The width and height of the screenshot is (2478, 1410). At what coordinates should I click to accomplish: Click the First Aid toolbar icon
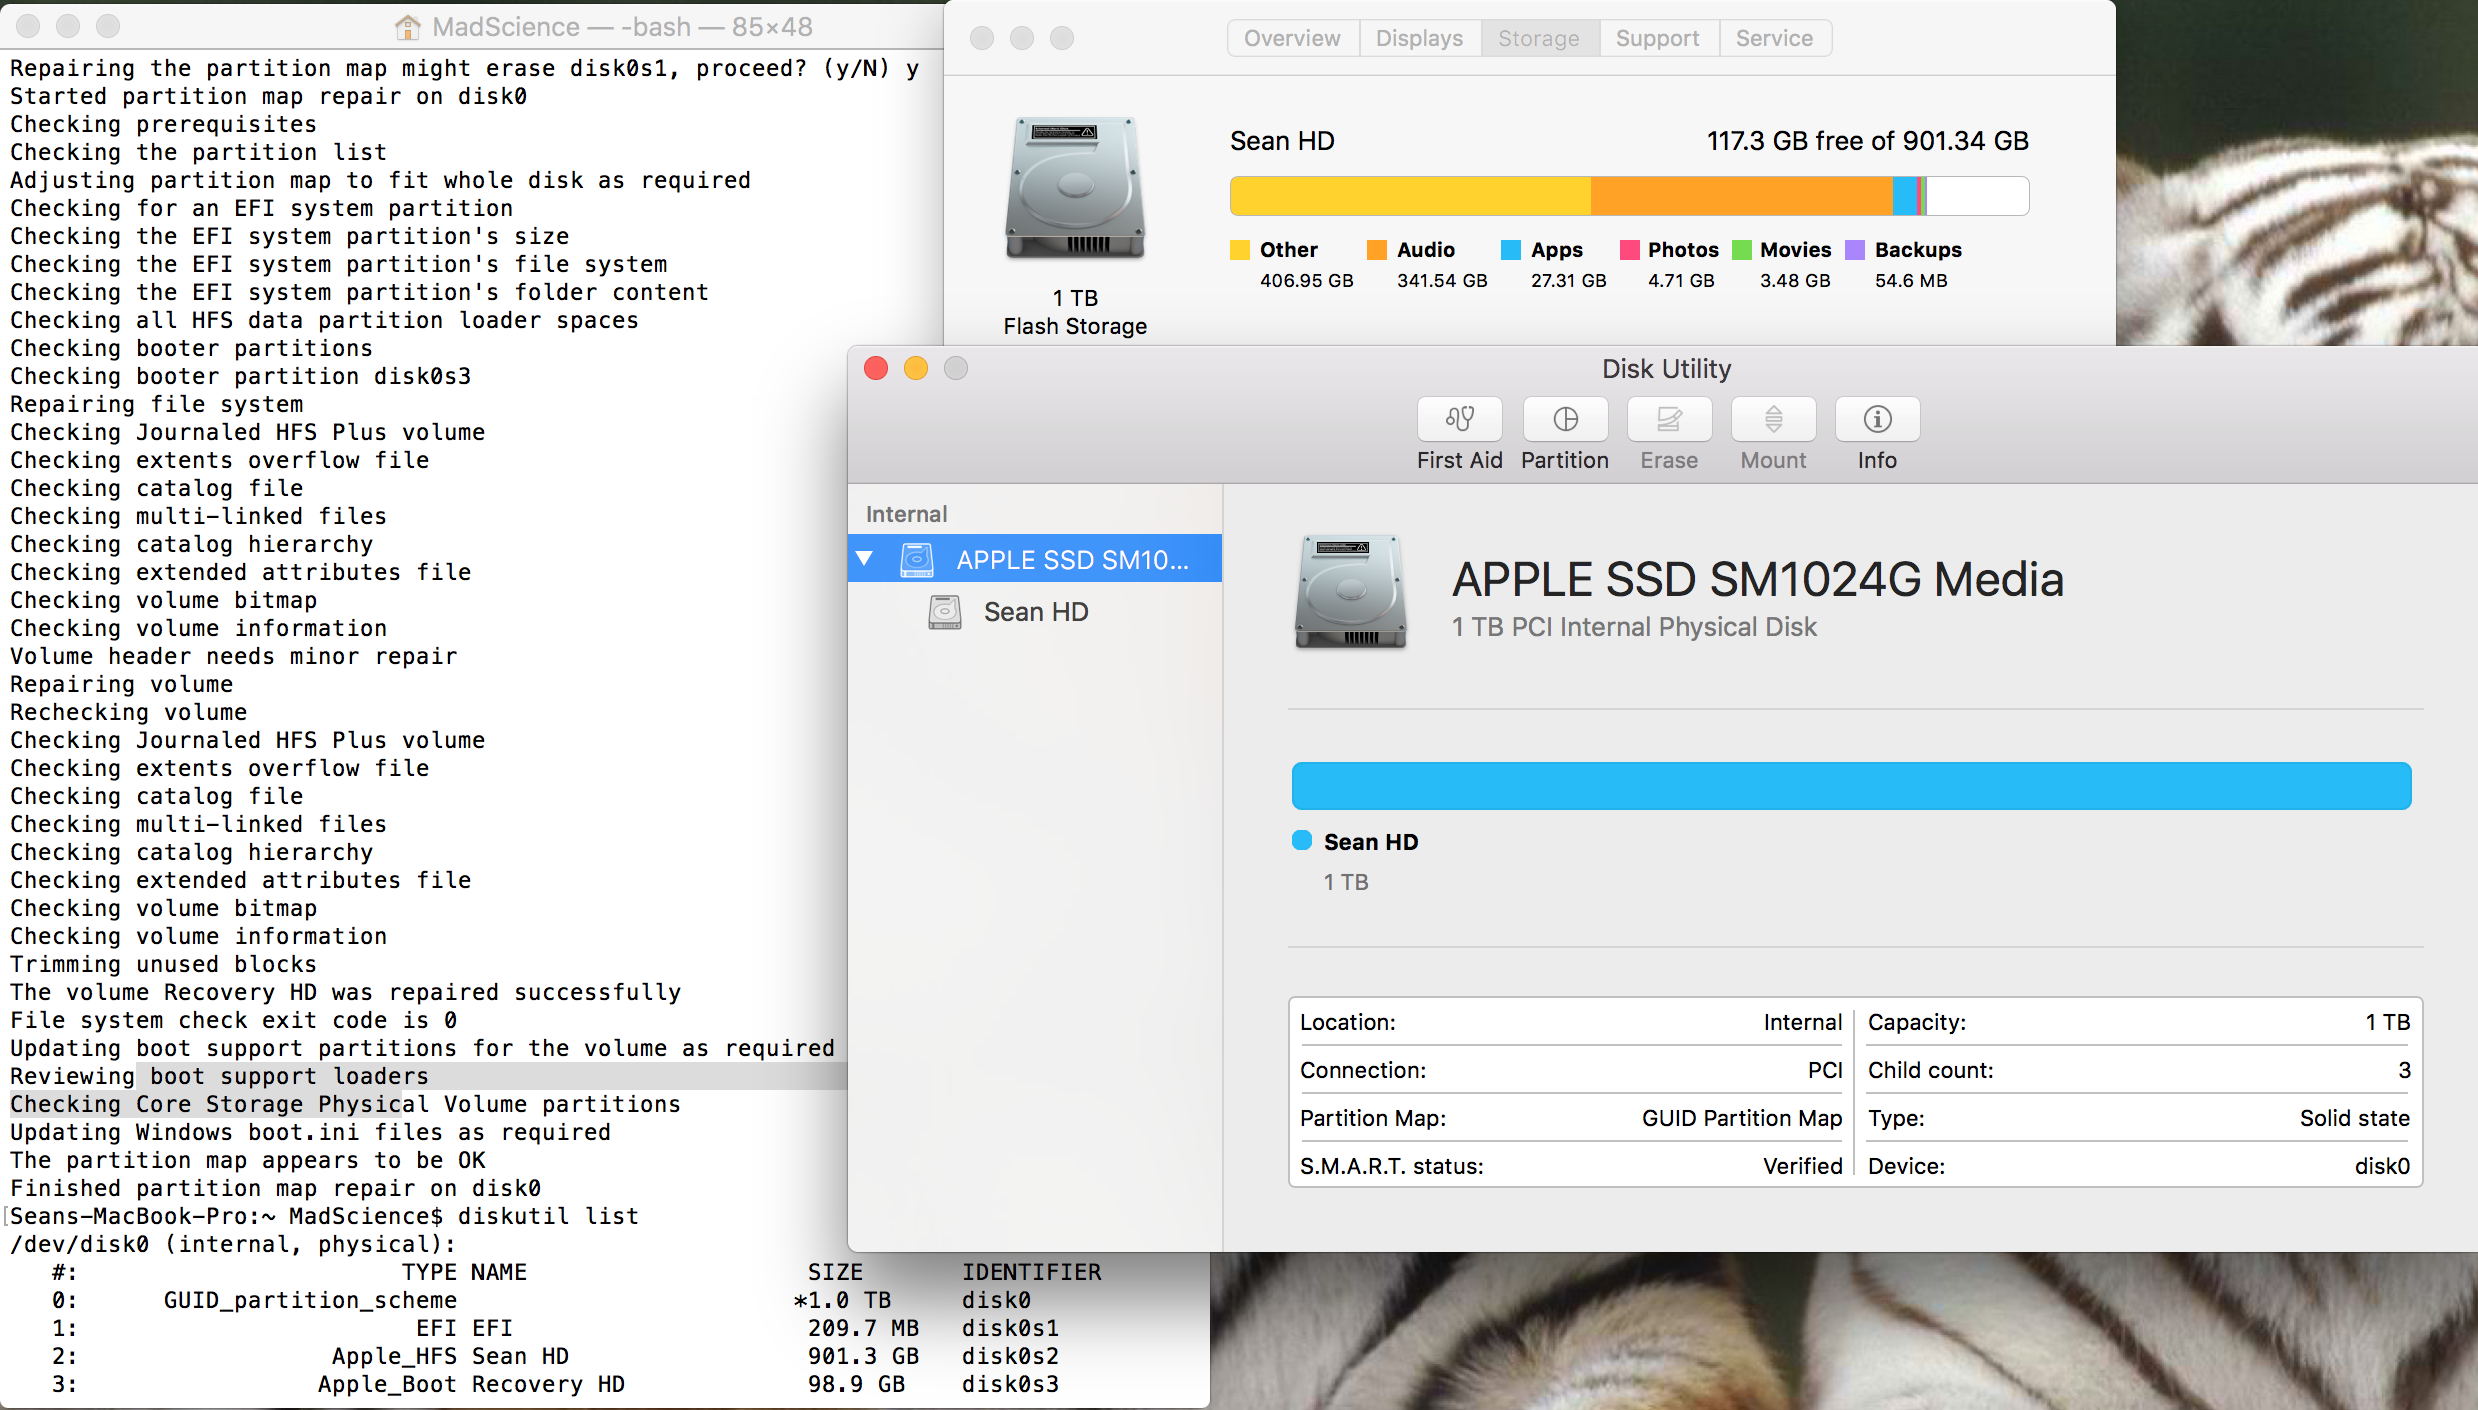pos(1459,419)
